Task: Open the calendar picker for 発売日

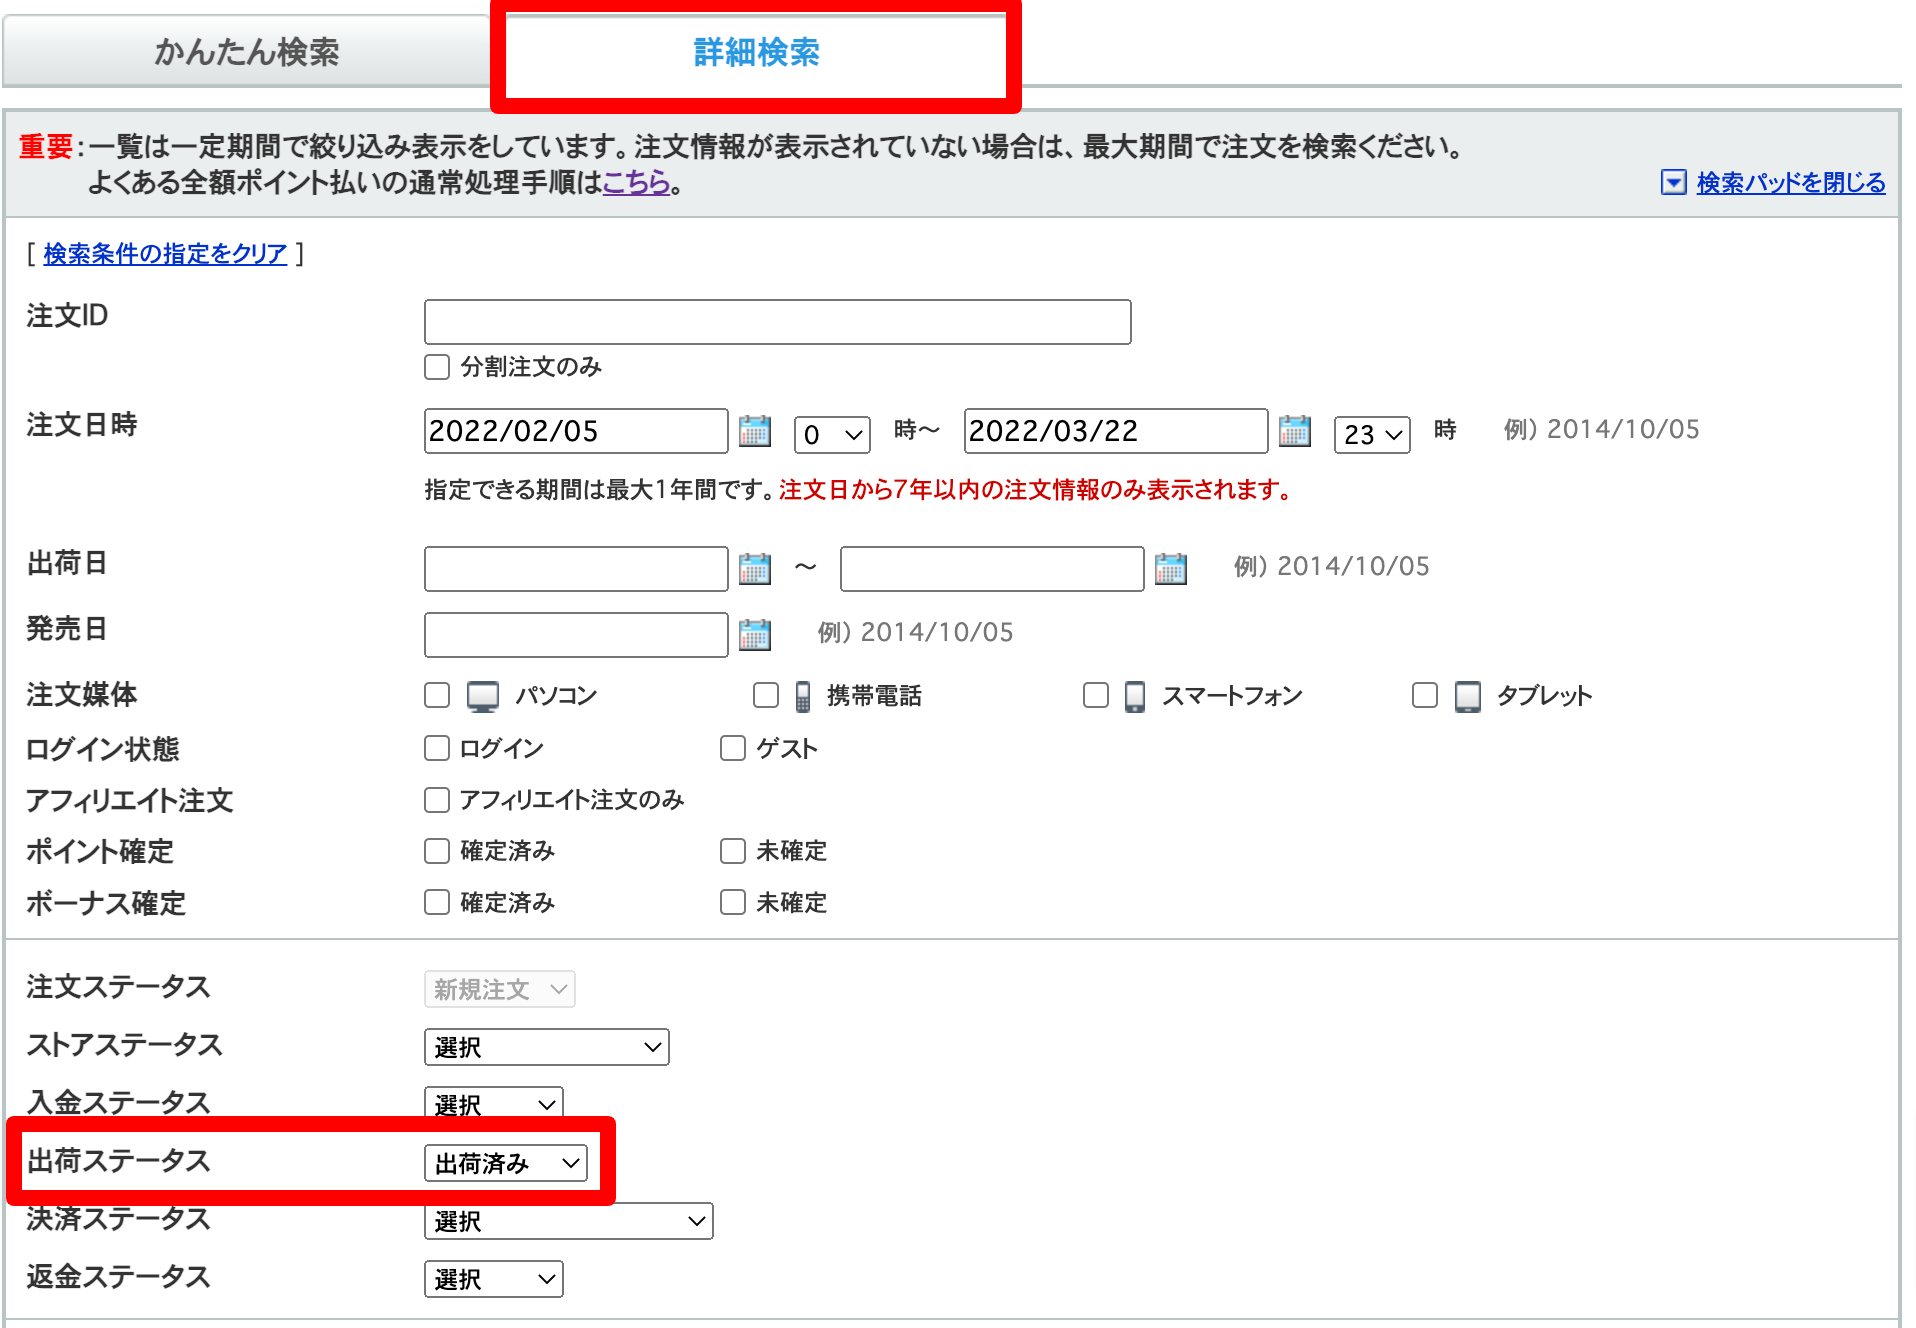Action: point(756,634)
